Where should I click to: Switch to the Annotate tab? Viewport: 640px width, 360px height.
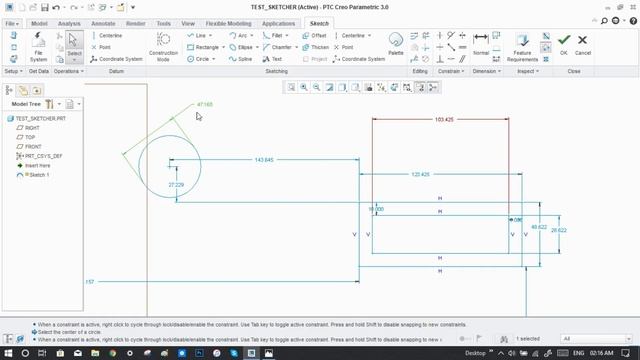coord(103,24)
